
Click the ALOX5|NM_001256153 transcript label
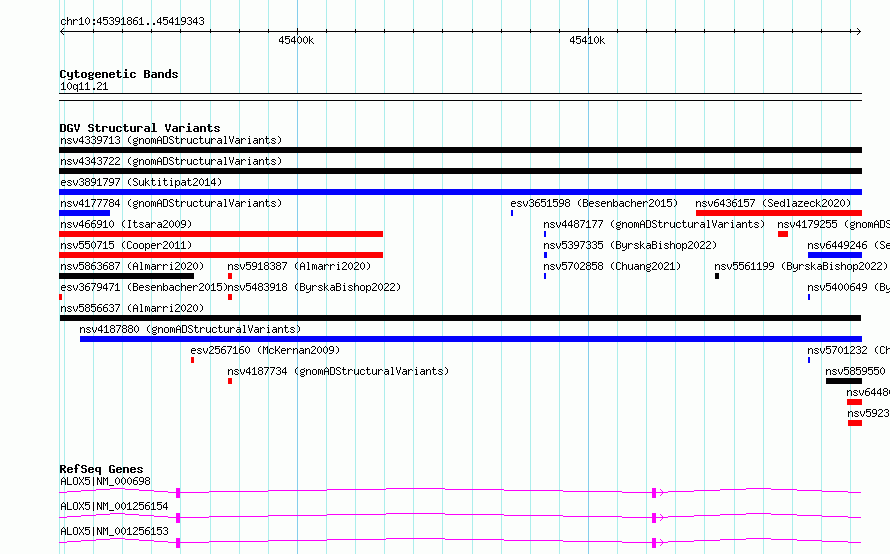tap(114, 531)
